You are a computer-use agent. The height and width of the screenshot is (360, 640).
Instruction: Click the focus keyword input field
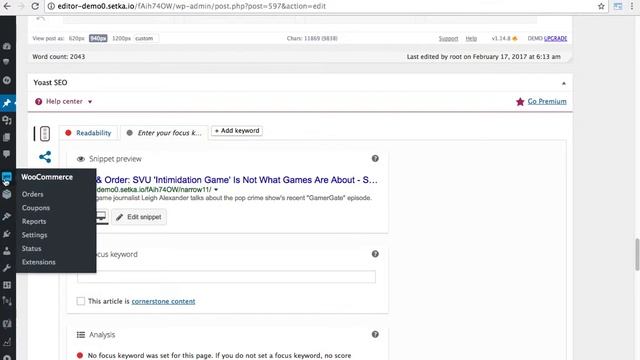[x=226, y=277]
